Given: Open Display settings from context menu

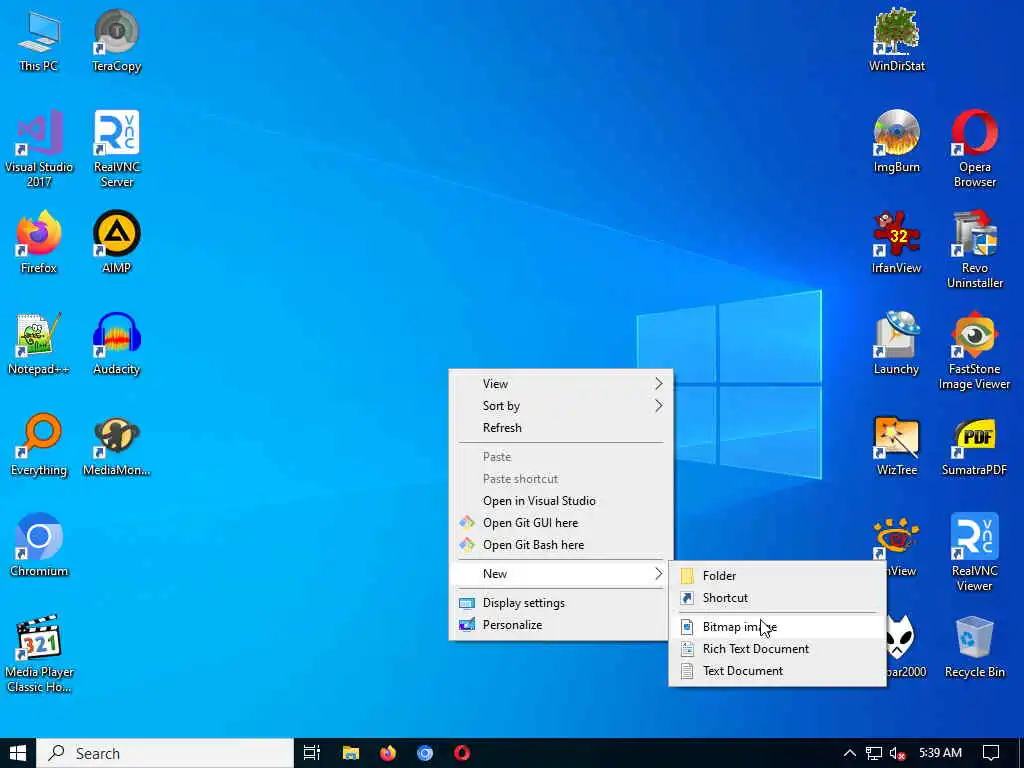Looking at the screenshot, I should [x=561, y=603].
